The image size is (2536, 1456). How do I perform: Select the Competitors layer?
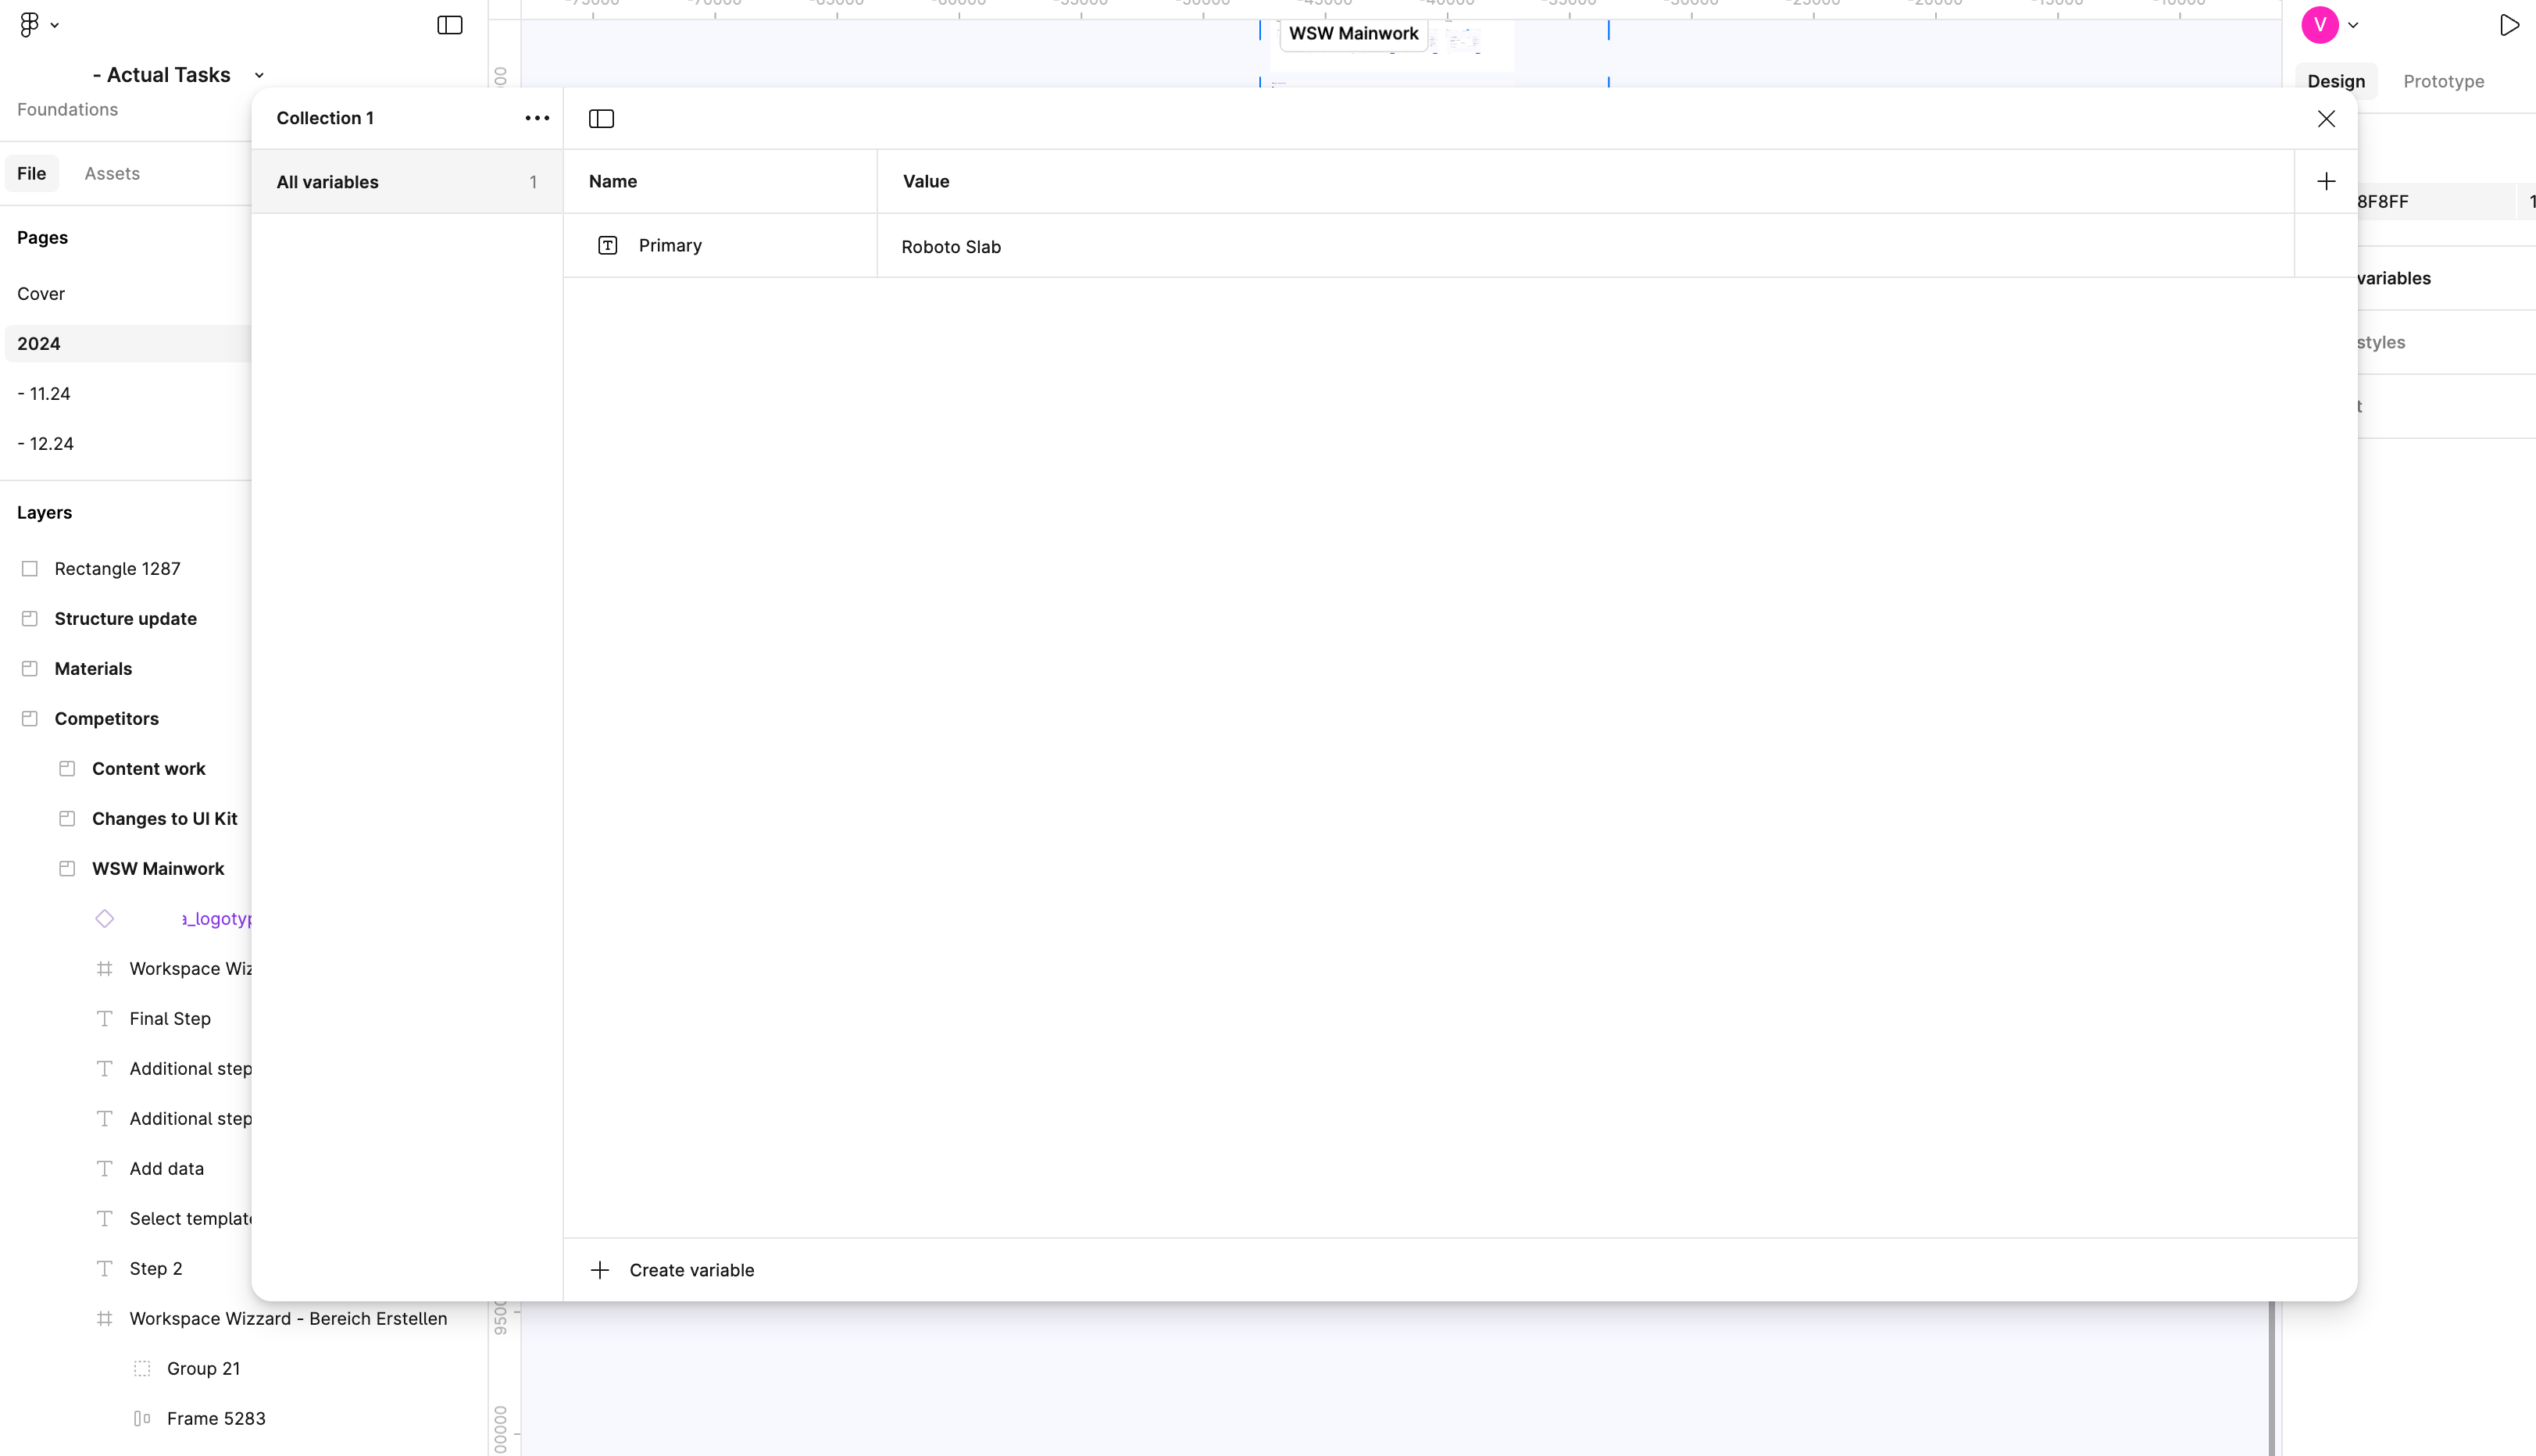point(107,719)
